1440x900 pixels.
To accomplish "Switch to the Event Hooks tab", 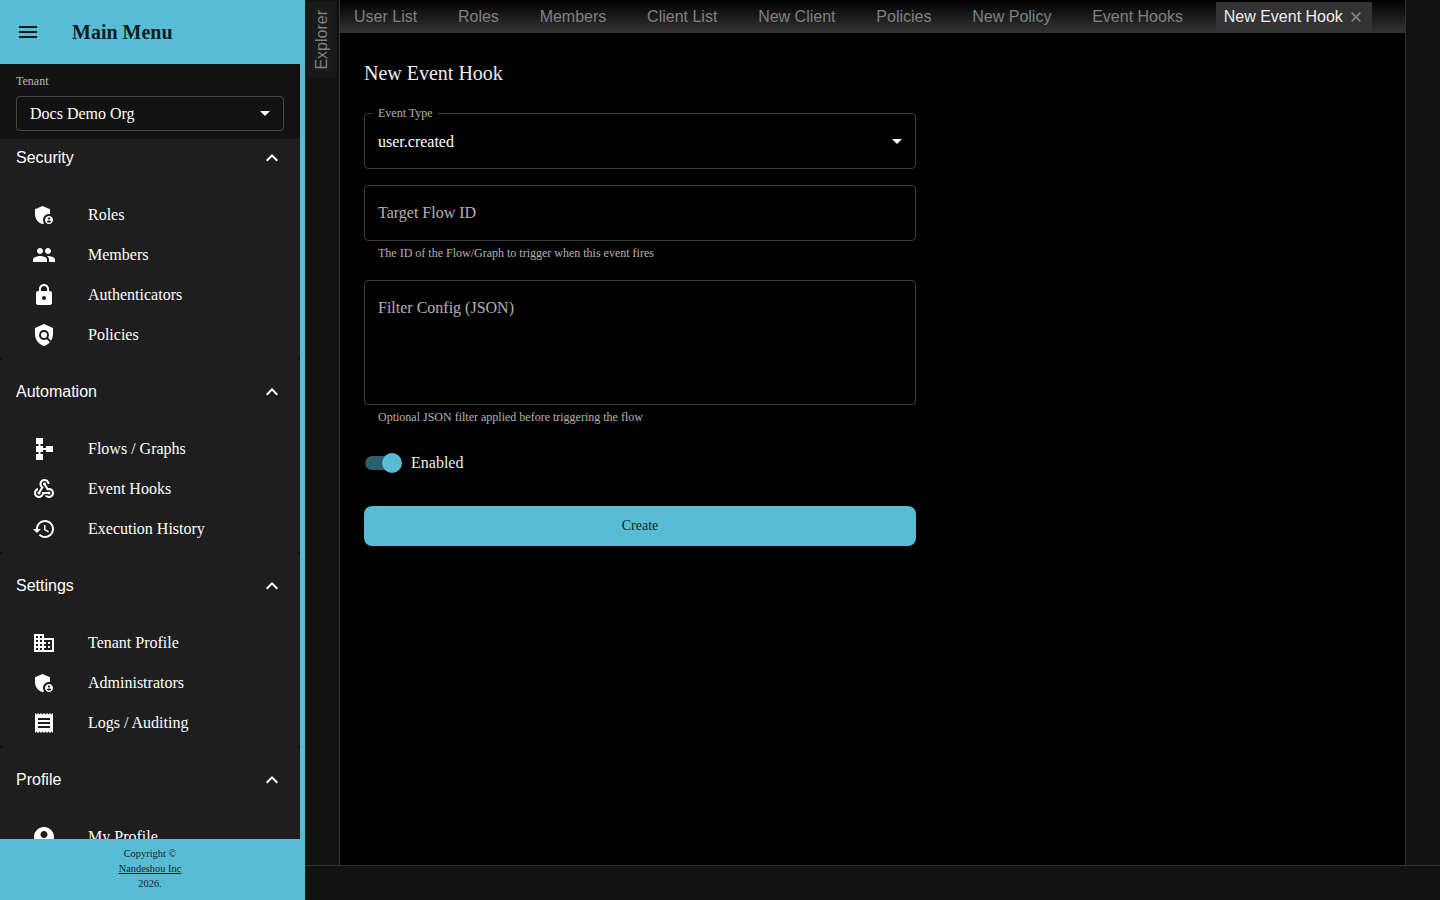I will [x=1137, y=17].
